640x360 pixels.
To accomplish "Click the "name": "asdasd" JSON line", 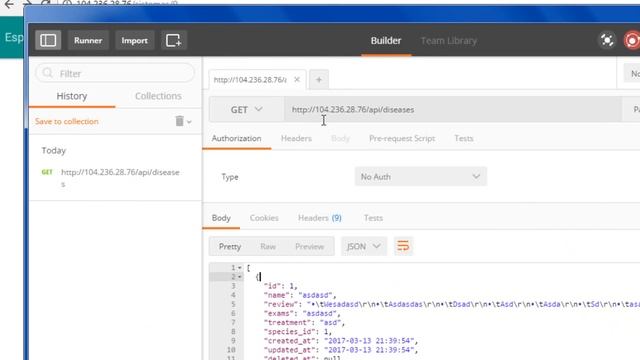I will coord(300,295).
